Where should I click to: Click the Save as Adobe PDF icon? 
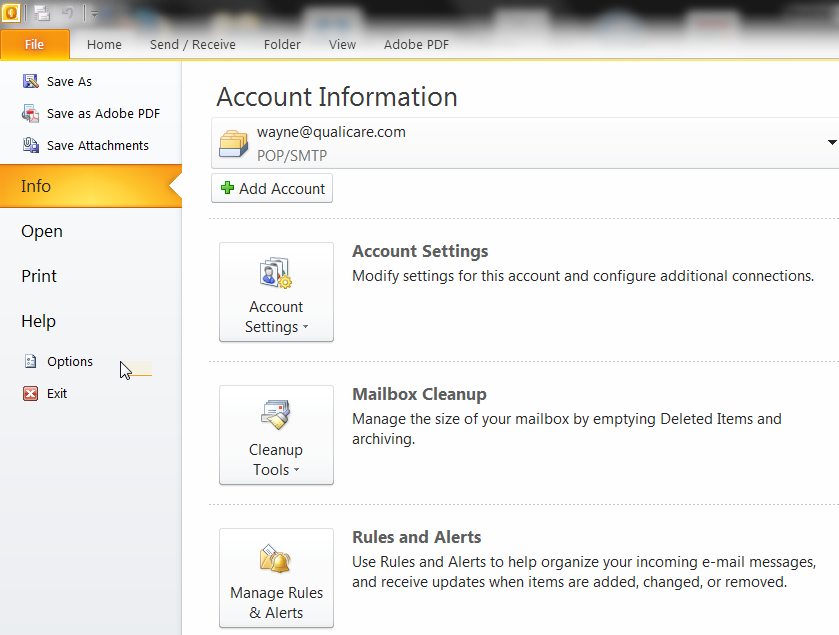[31, 114]
